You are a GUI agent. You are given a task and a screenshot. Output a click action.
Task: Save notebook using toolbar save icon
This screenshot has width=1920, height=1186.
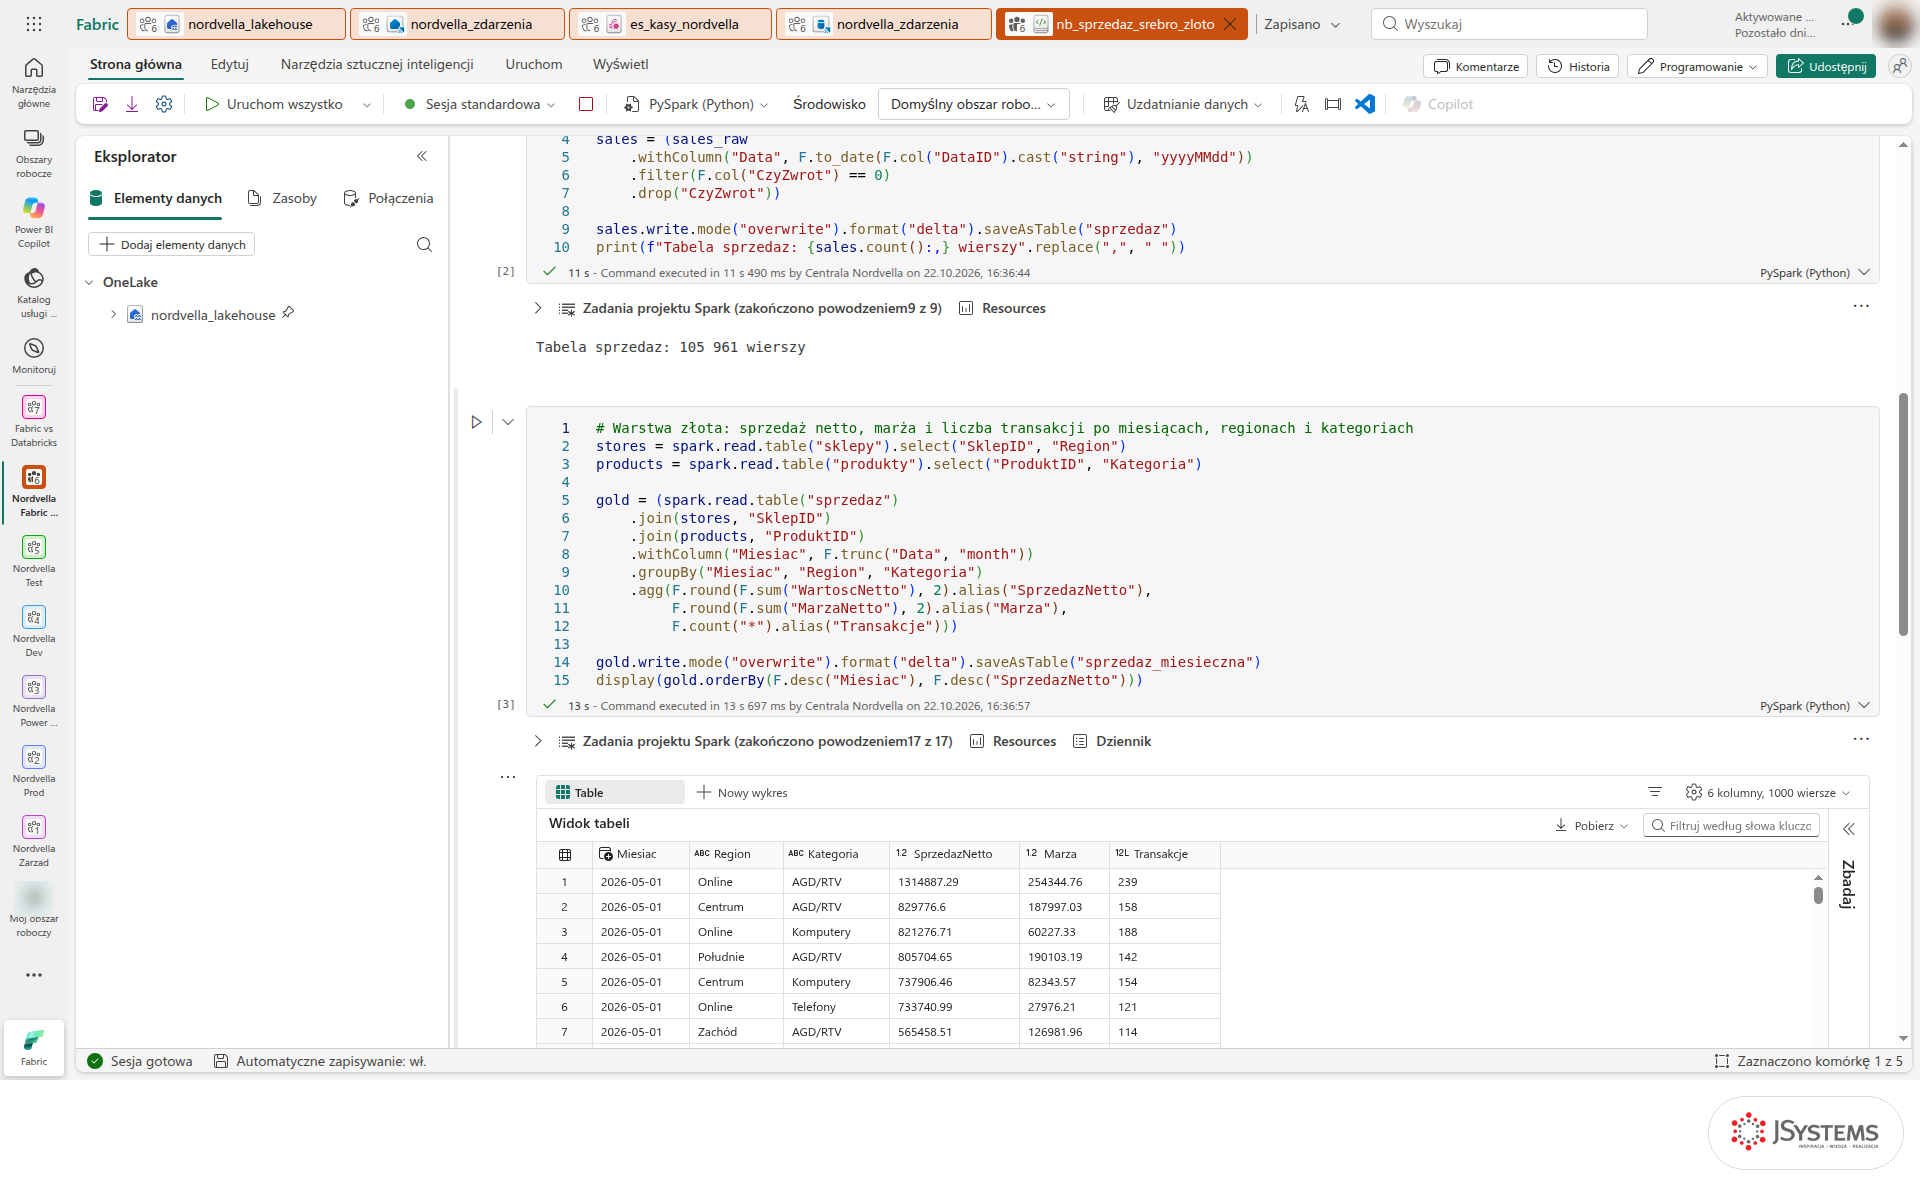coord(100,104)
